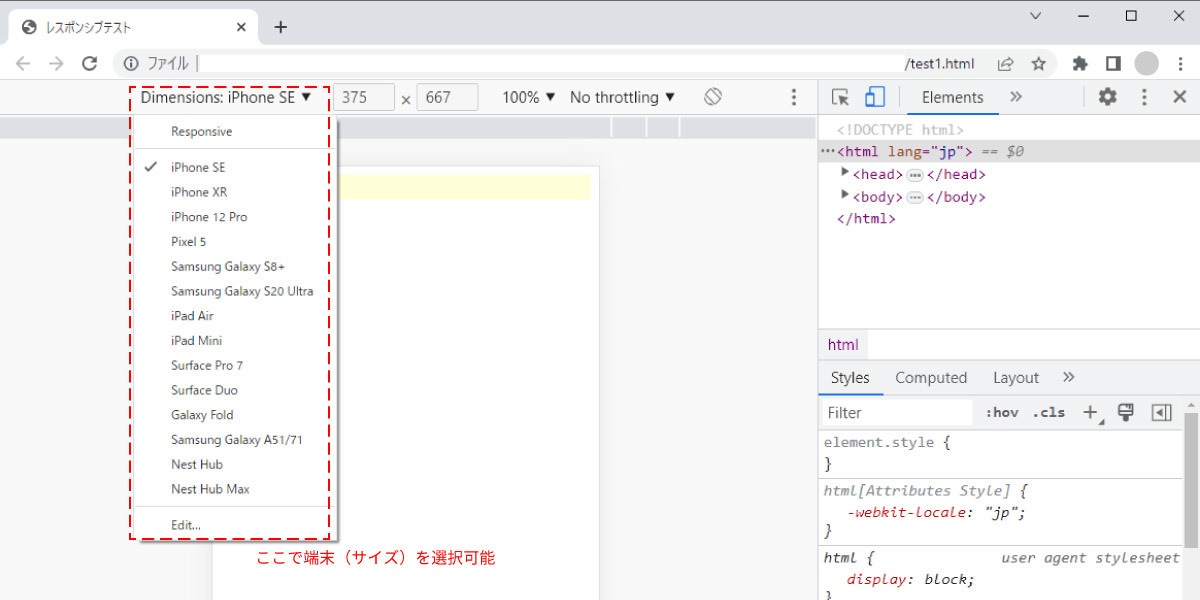
Task: Toggle the device toolbar
Action: pyautogui.click(x=875, y=97)
